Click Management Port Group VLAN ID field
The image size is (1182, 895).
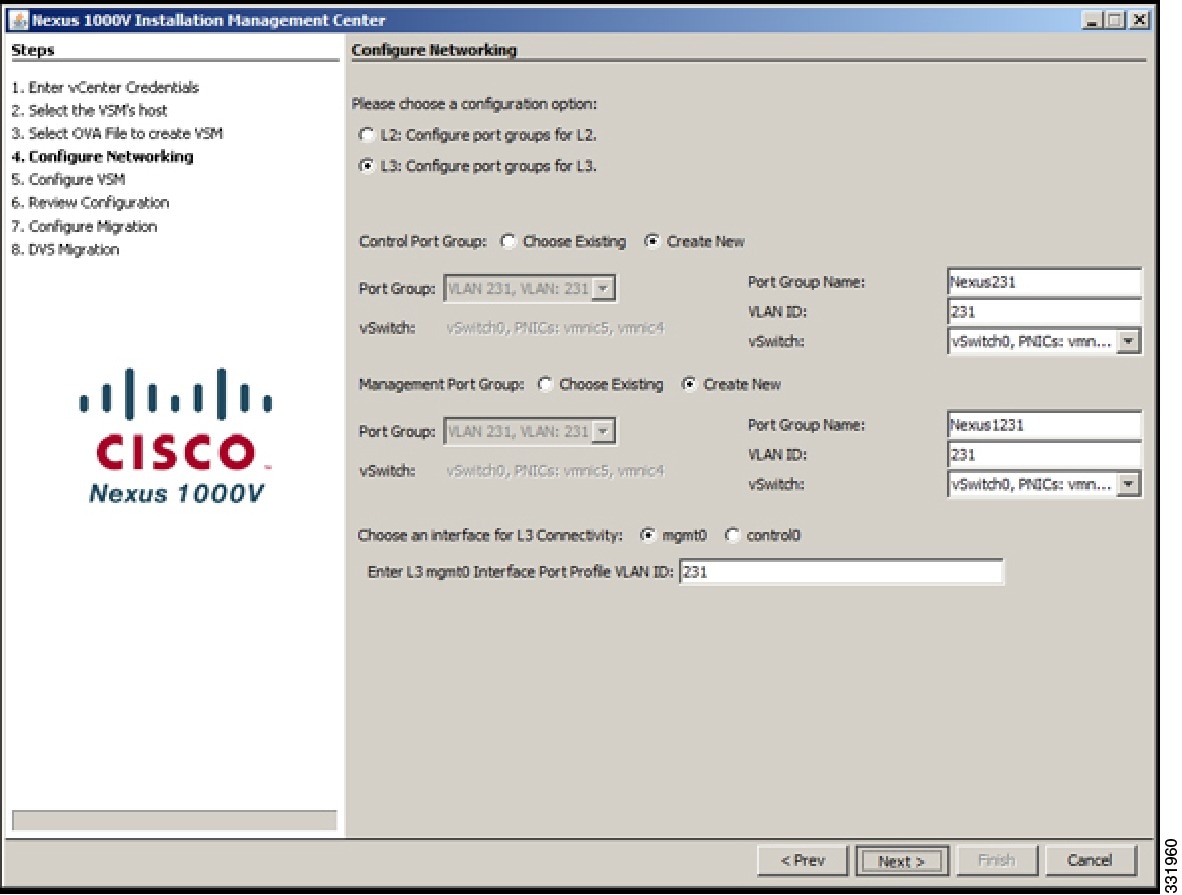[x=1044, y=455]
